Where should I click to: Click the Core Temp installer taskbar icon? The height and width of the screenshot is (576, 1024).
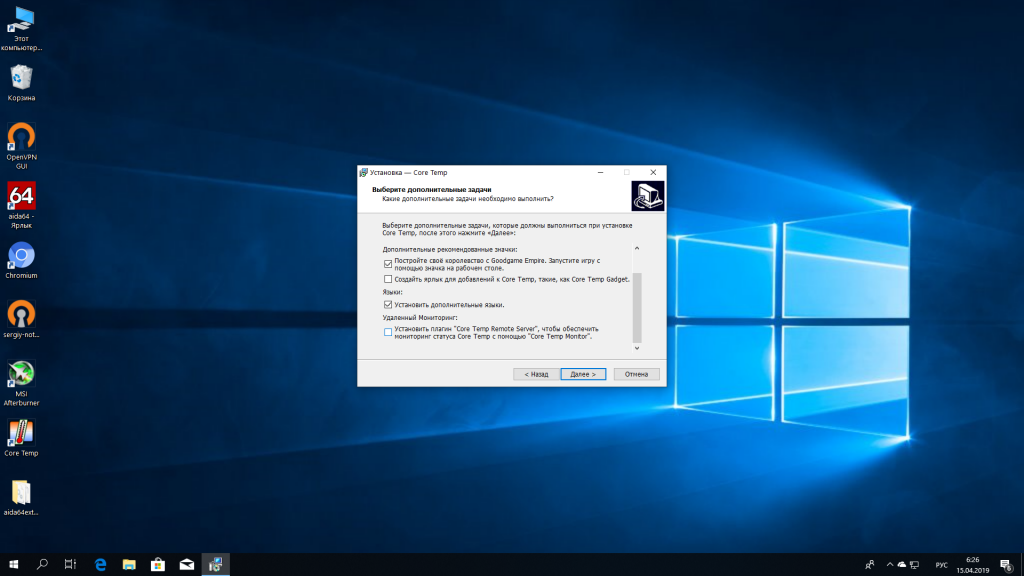coord(215,564)
